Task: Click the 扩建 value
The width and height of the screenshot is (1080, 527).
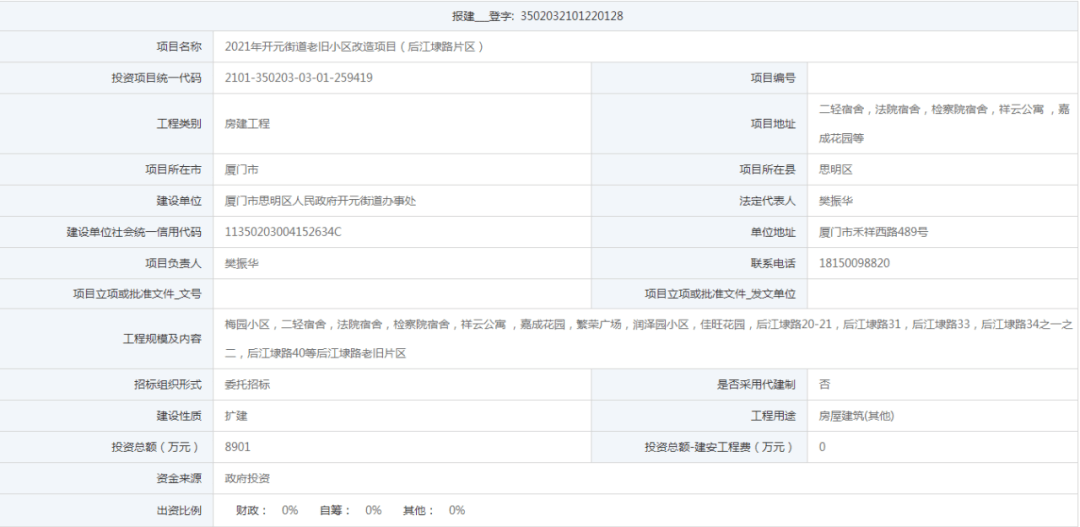Action: point(236,416)
